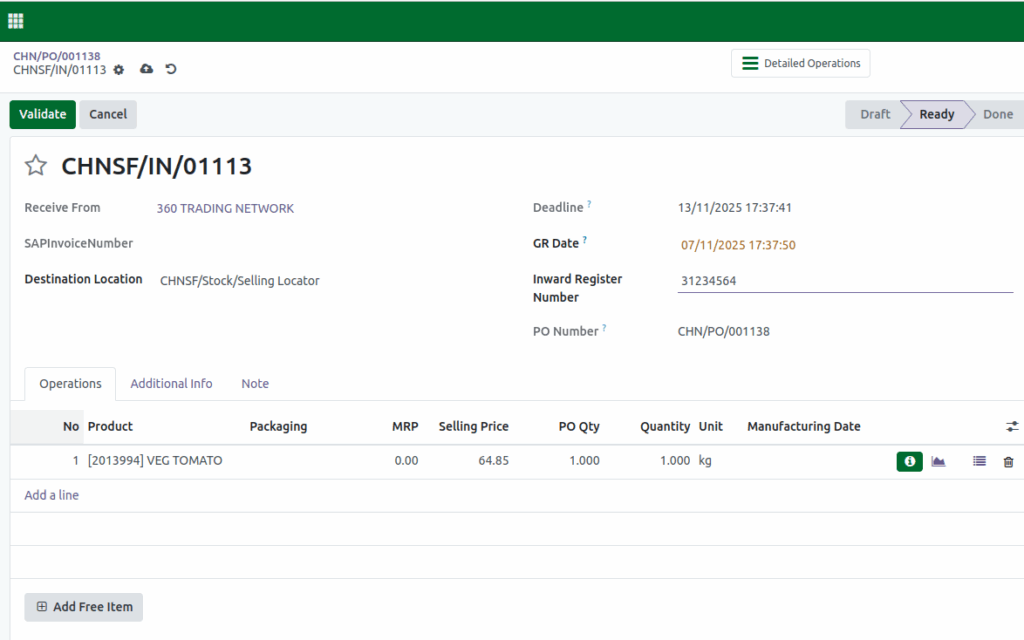Click the Validate button
This screenshot has width=1024, height=640.
(x=42, y=114)
